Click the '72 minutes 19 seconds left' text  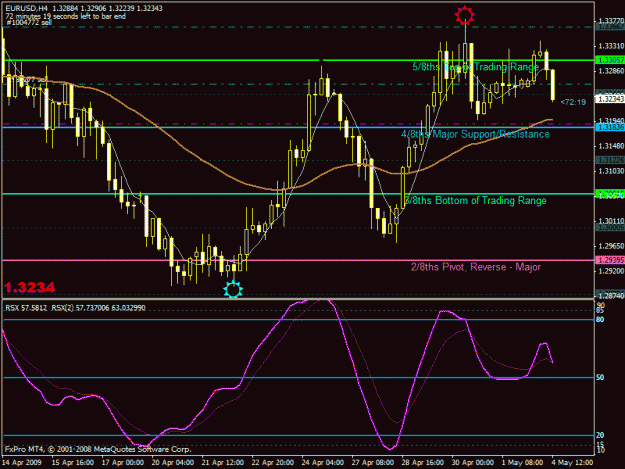tap(65, 16)
